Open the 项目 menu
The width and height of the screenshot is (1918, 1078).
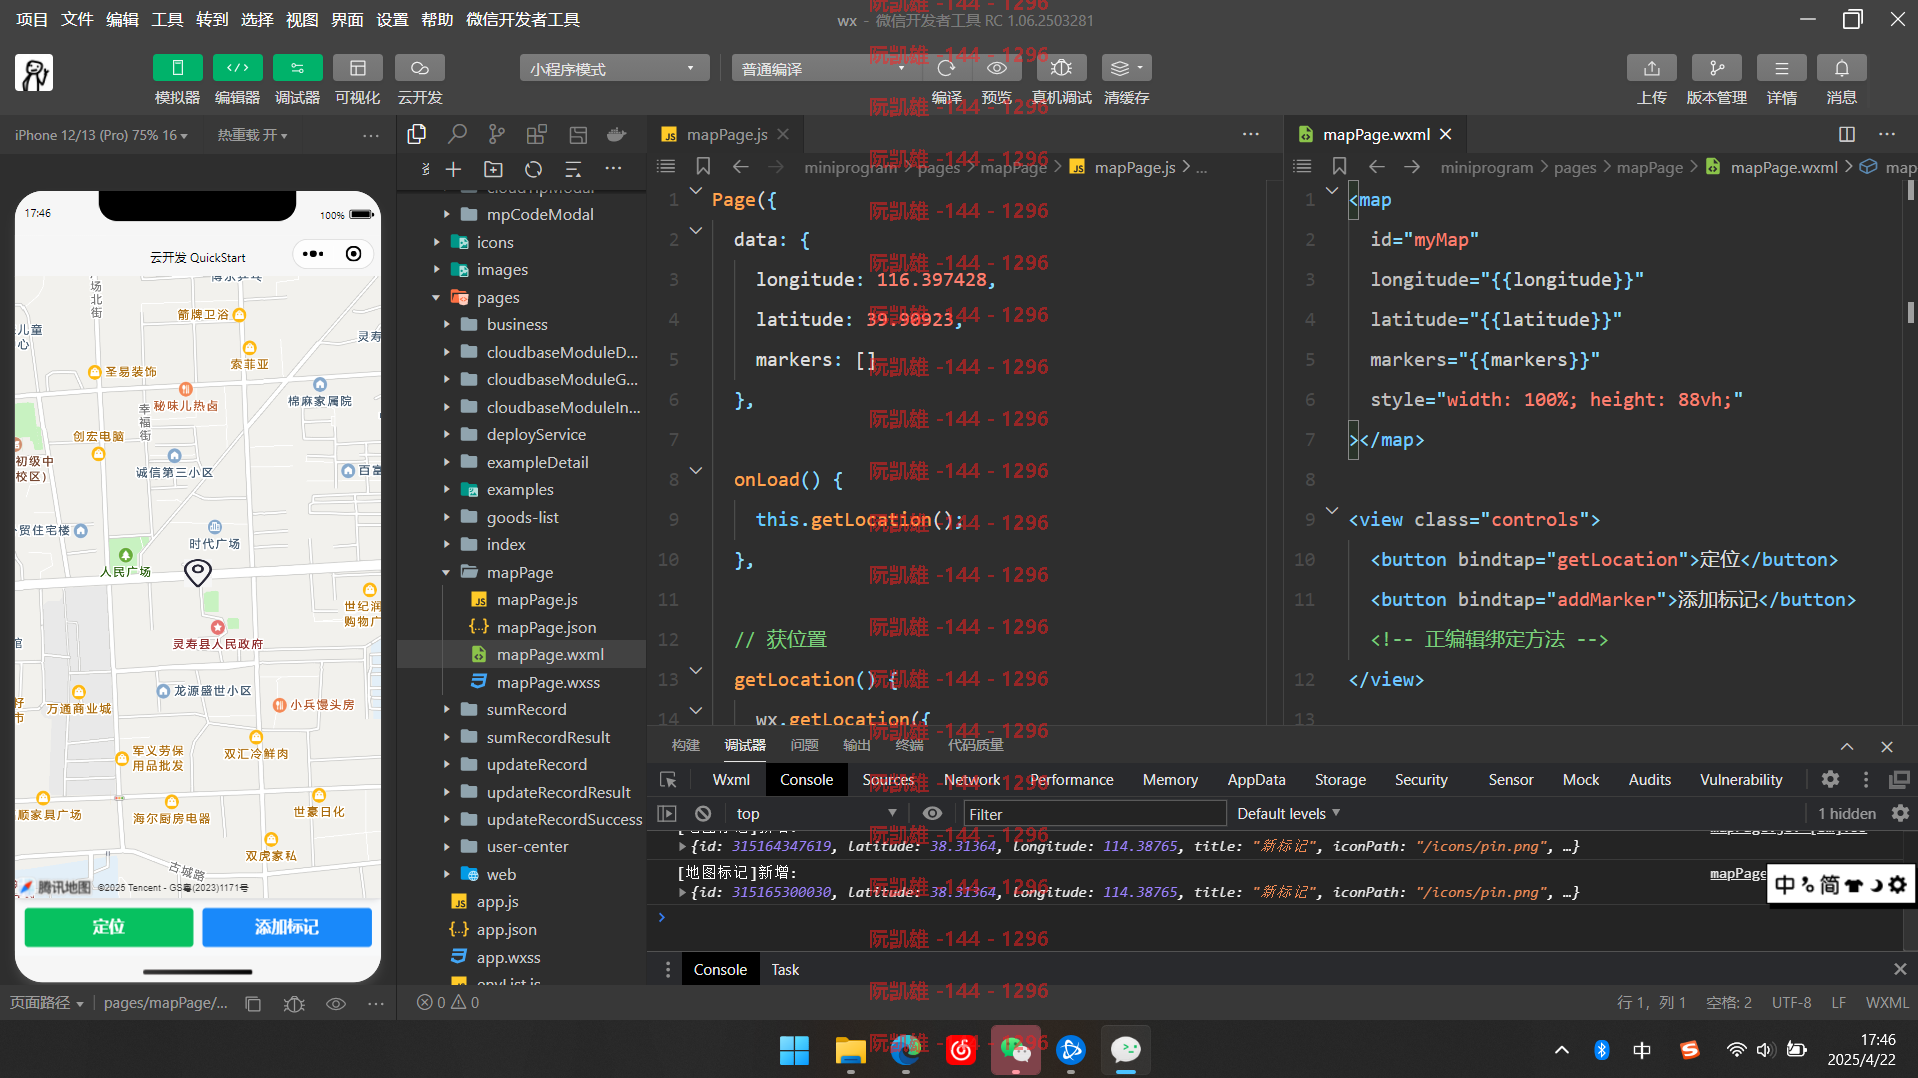click(31, 19)
